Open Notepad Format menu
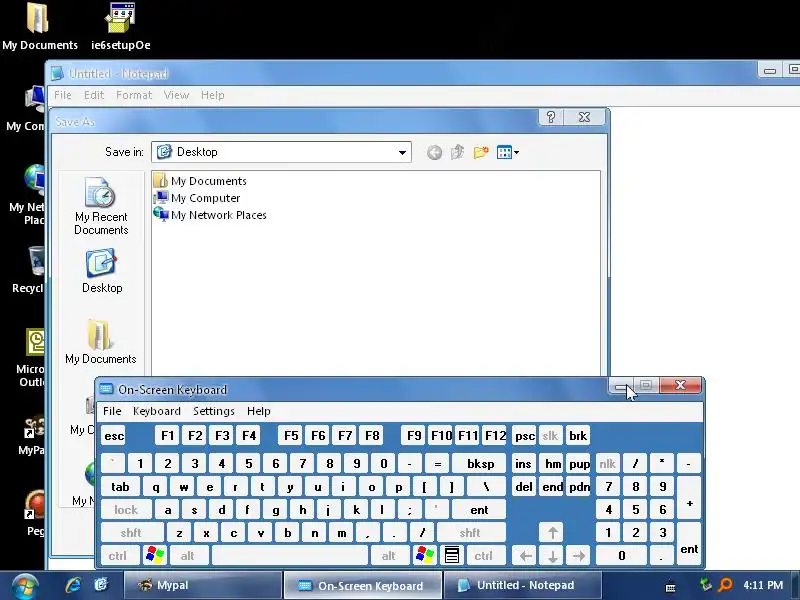The height and width of the screenshot is (600, 800). coord(134,95)
